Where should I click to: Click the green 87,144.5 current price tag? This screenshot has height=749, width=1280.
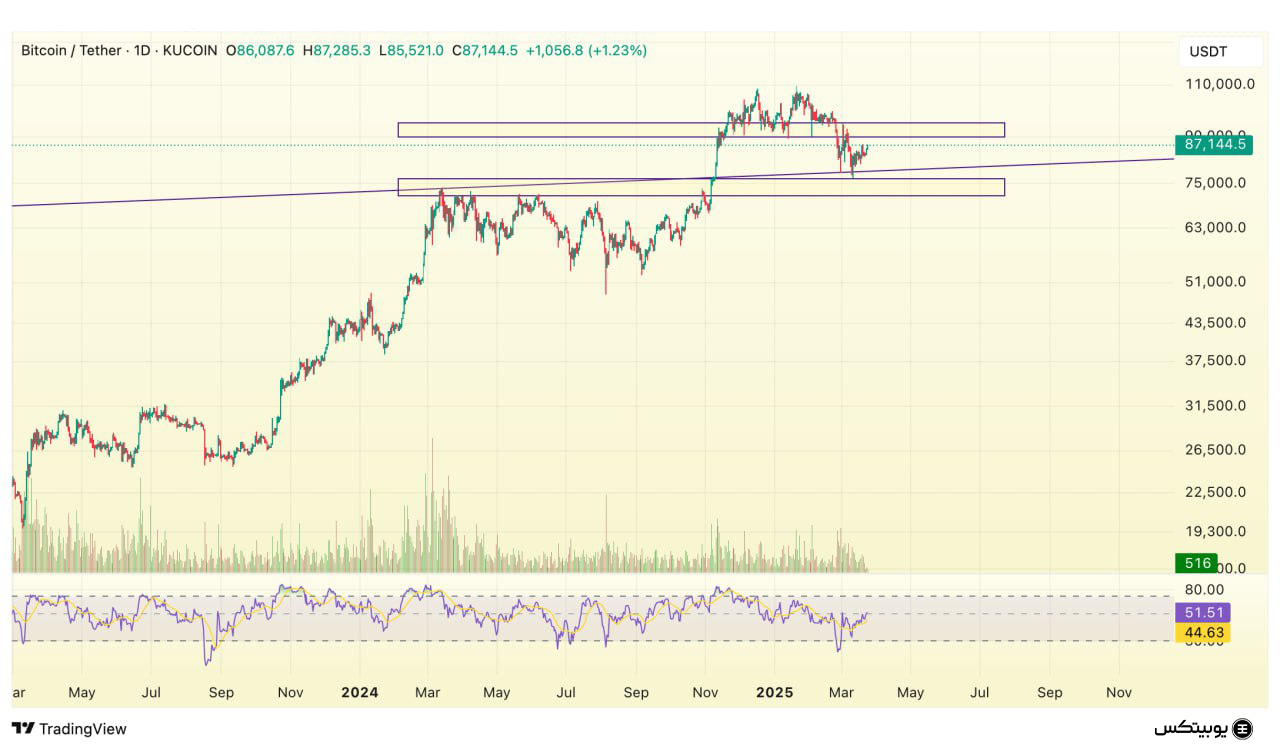pyautogui.click(x=1214, y=145)
